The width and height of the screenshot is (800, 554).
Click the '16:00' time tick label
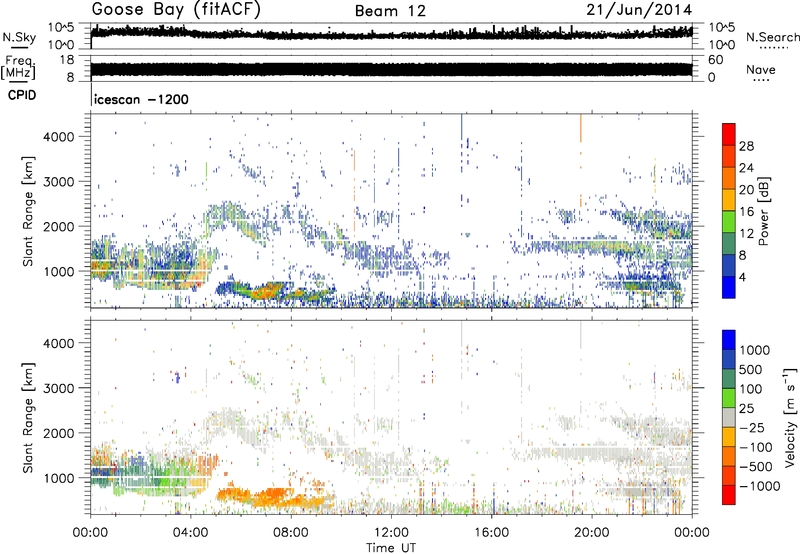[x=491, y=533]
